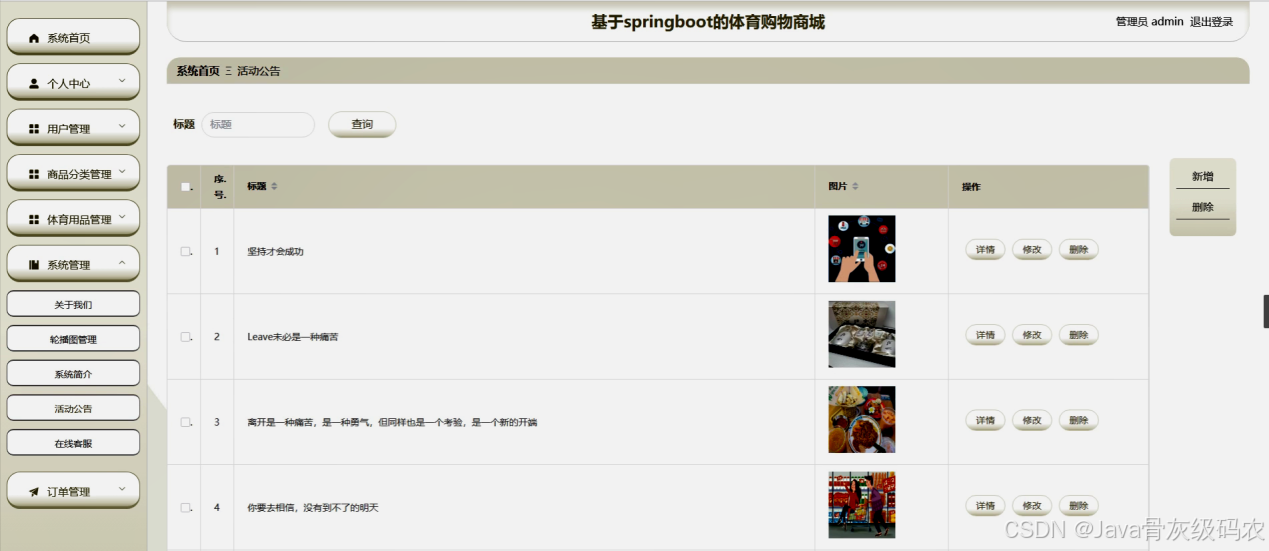The width and height of the screenshot is (1269, 551).
Task: Collapse the 系统管理 menu chevron
Action: [122, 263]
